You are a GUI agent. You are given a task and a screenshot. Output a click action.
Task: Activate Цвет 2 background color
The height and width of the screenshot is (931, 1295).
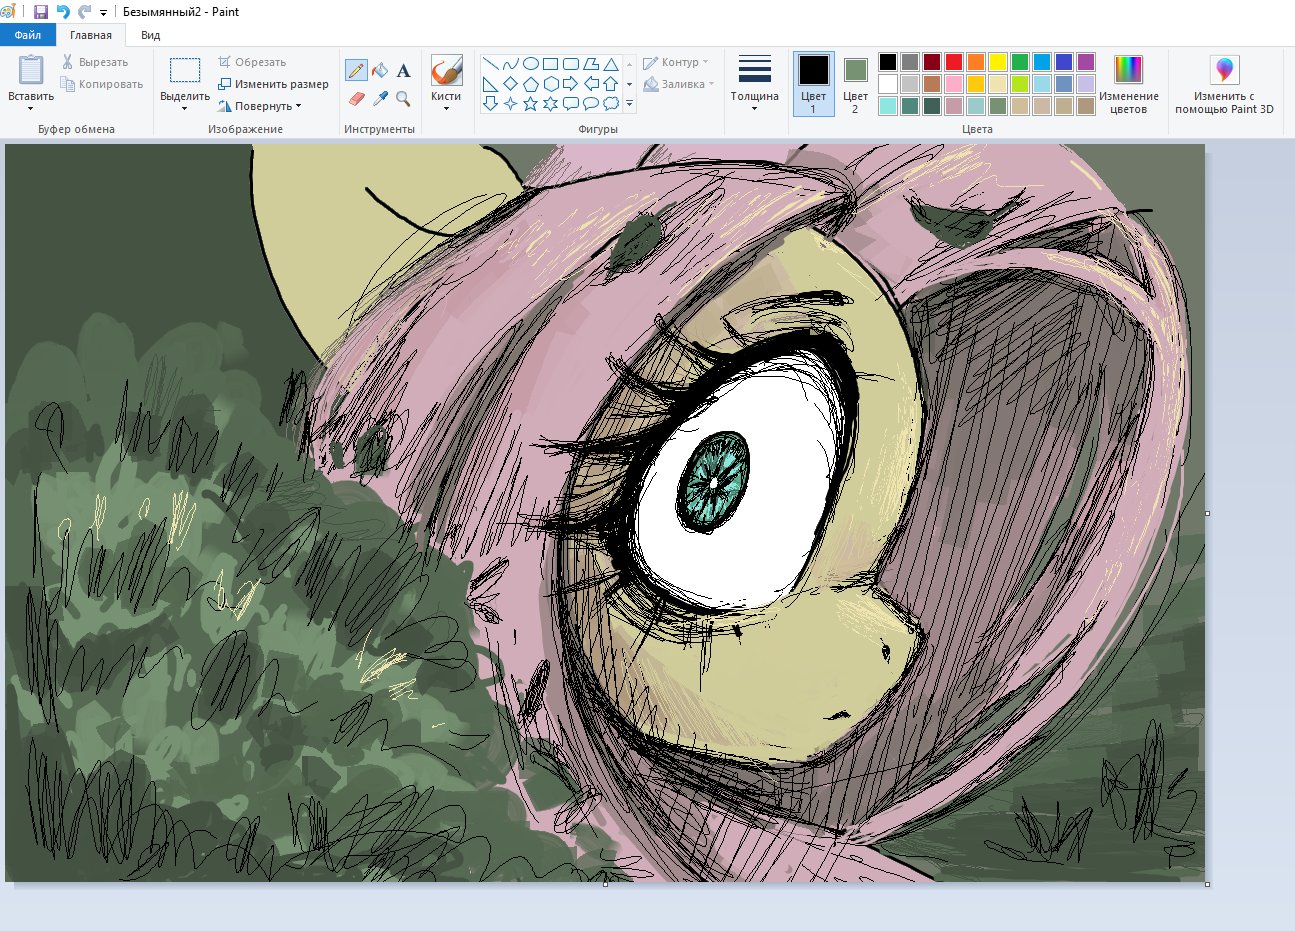[855, 84]
